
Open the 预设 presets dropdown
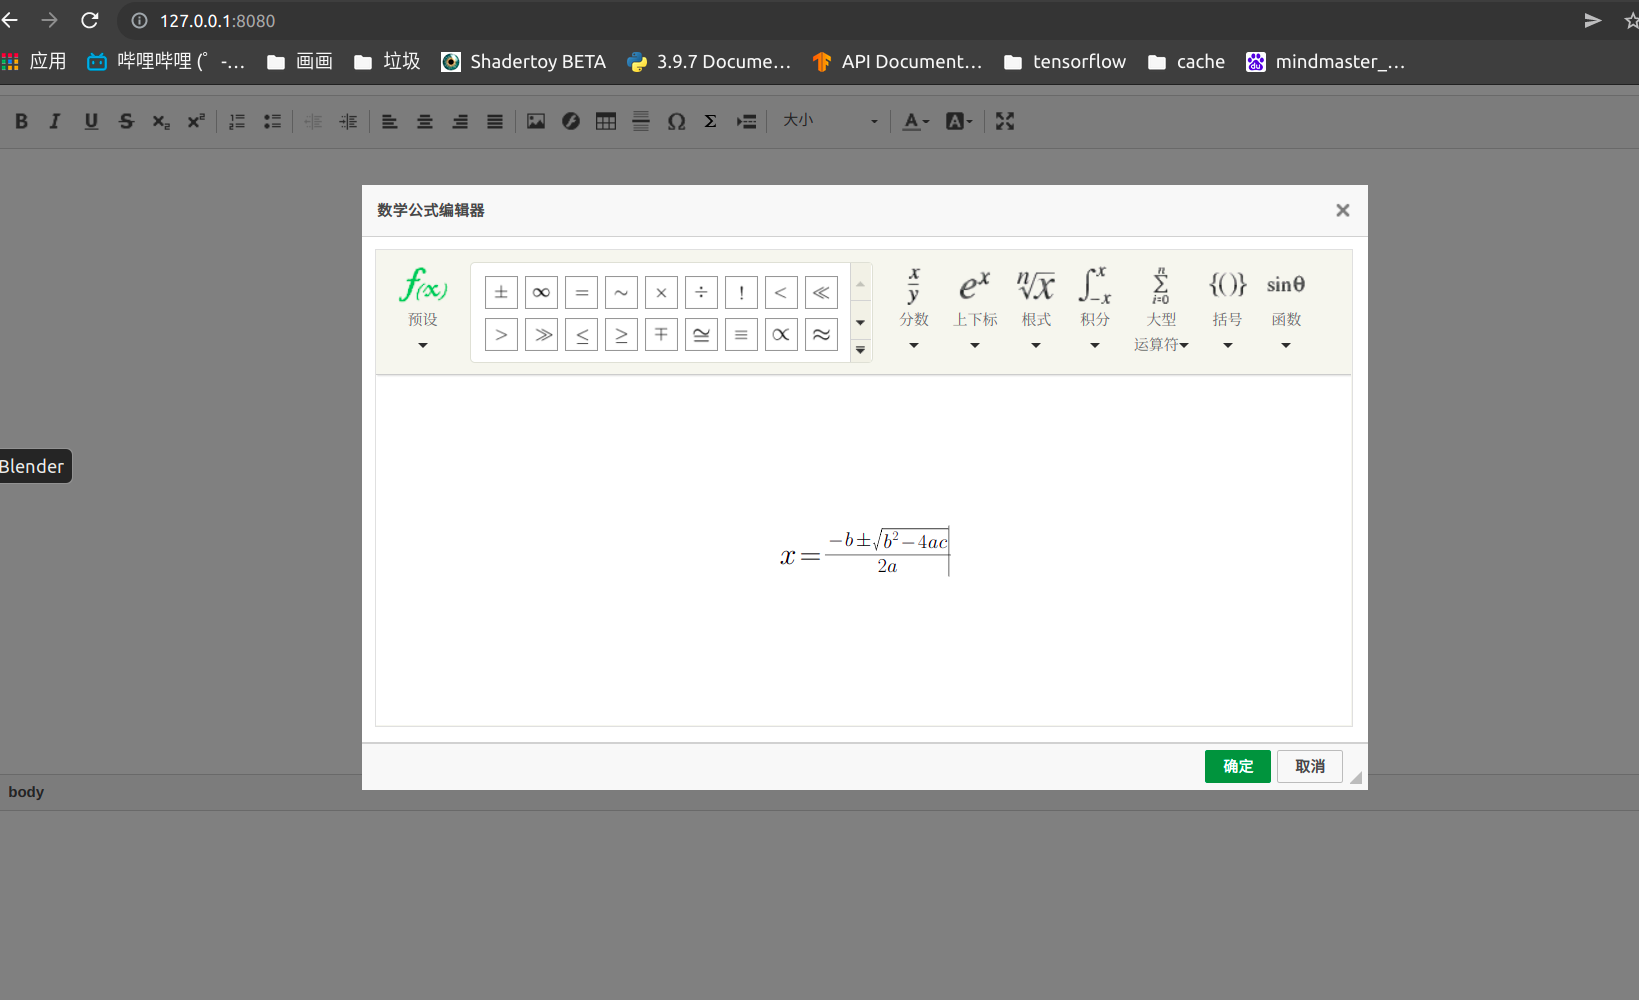click(x=423, y=310)
